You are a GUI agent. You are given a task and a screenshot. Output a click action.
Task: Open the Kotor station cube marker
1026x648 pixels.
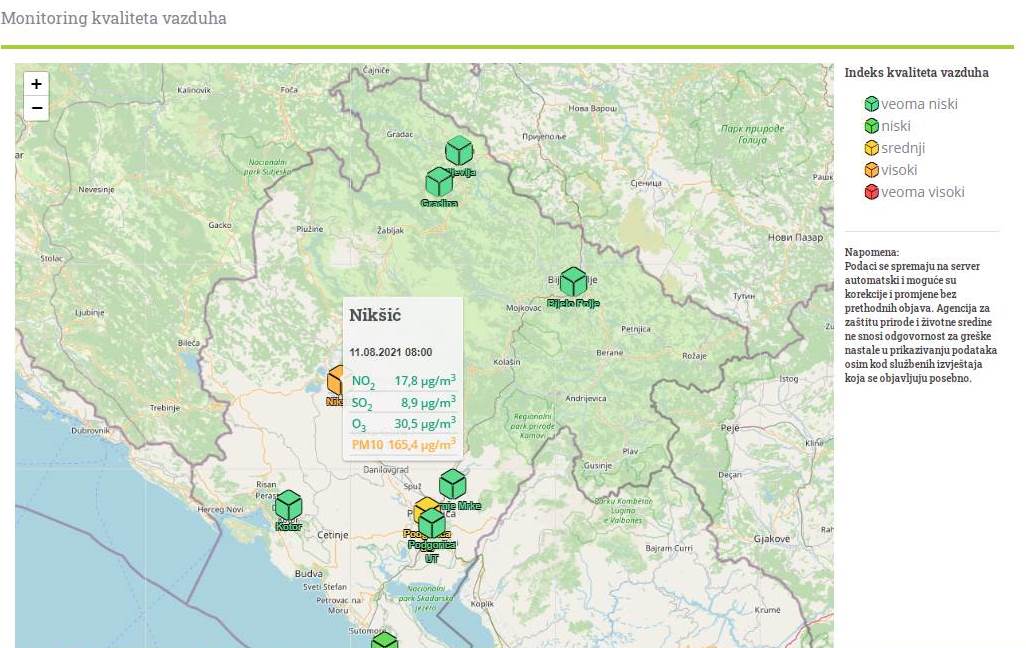click(288, 505)
